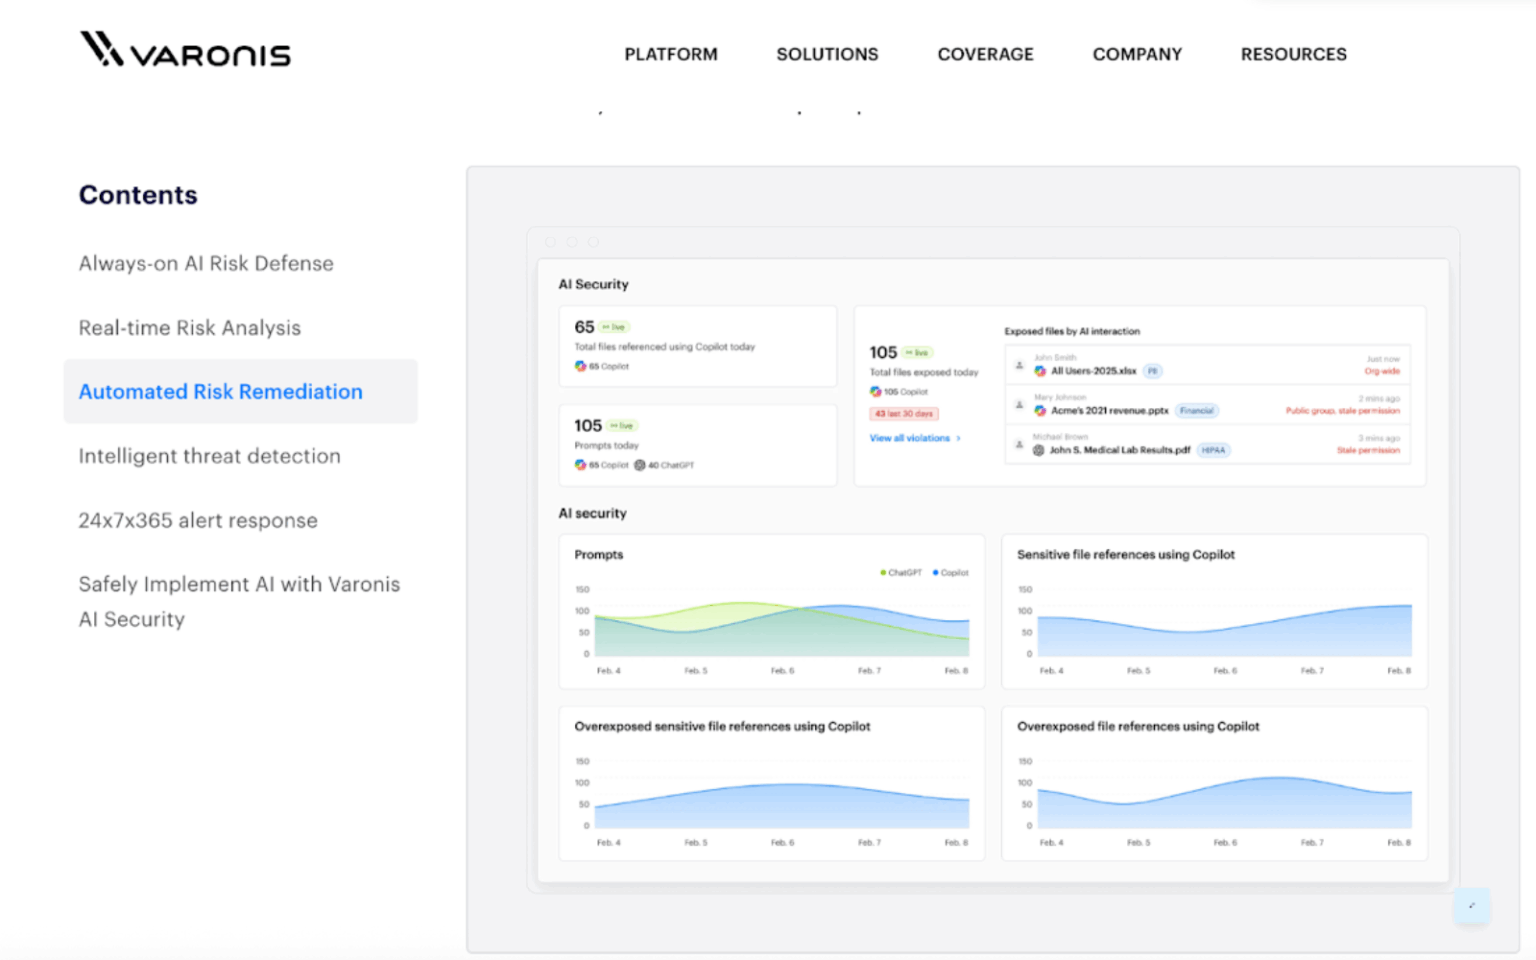This screenshot has width=1536, height=960.
Task: Select All Users-2025.xlsx exposed file row
Action: (x=1208, y=365)
